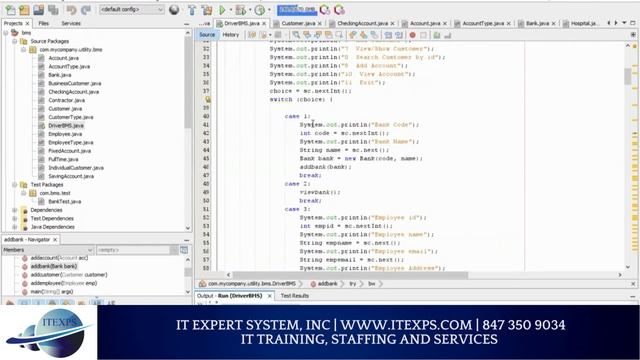Open the Customer.java editor tab
Image resolution: width=640 pixels, height=360 pixels.
(x=298, y=23)
